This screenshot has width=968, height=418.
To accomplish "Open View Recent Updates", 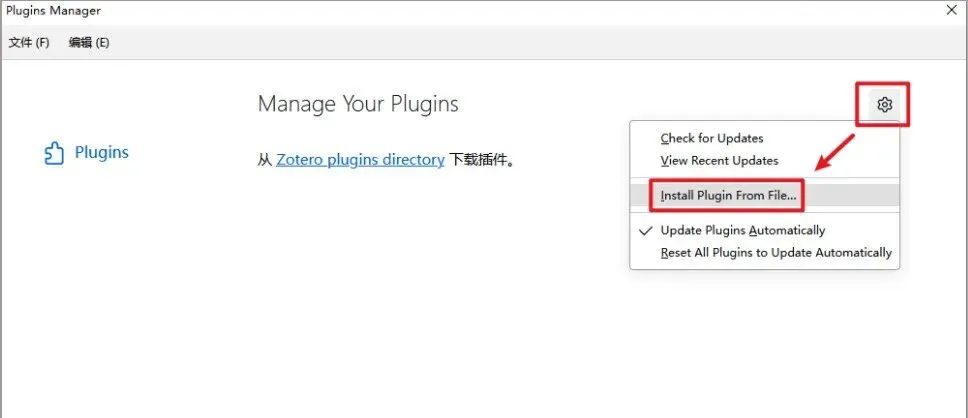I will coord(764,161).
